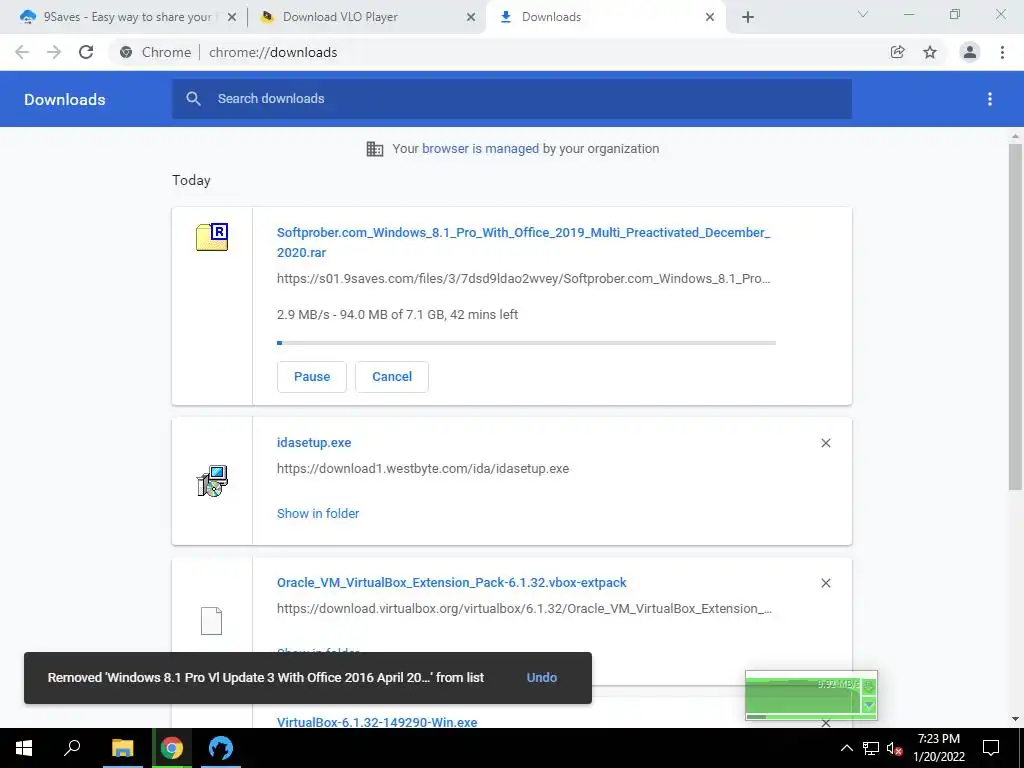This screenshot has height=768, width=1024.
Task: Open Chrome's three-dot main menu
Action: [1002, 52]
